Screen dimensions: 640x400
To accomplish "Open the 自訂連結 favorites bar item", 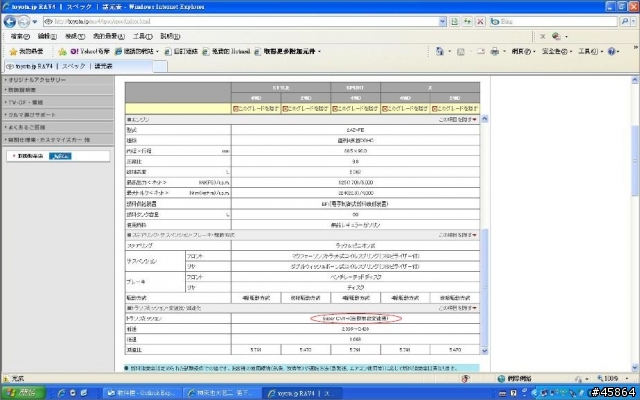I will 181,51.
